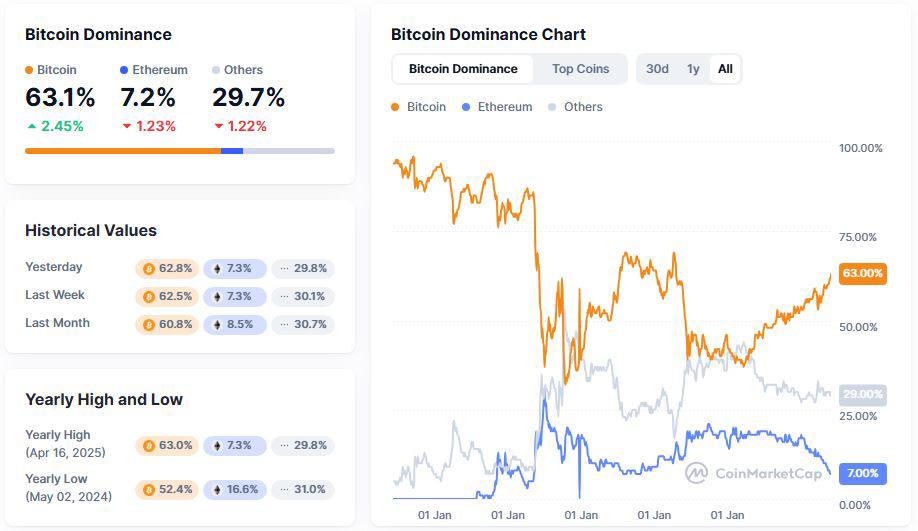Toggle Ethereum series in chart legend
The image size is (918, 531).
pyautogui.click(x=495, y=107)
